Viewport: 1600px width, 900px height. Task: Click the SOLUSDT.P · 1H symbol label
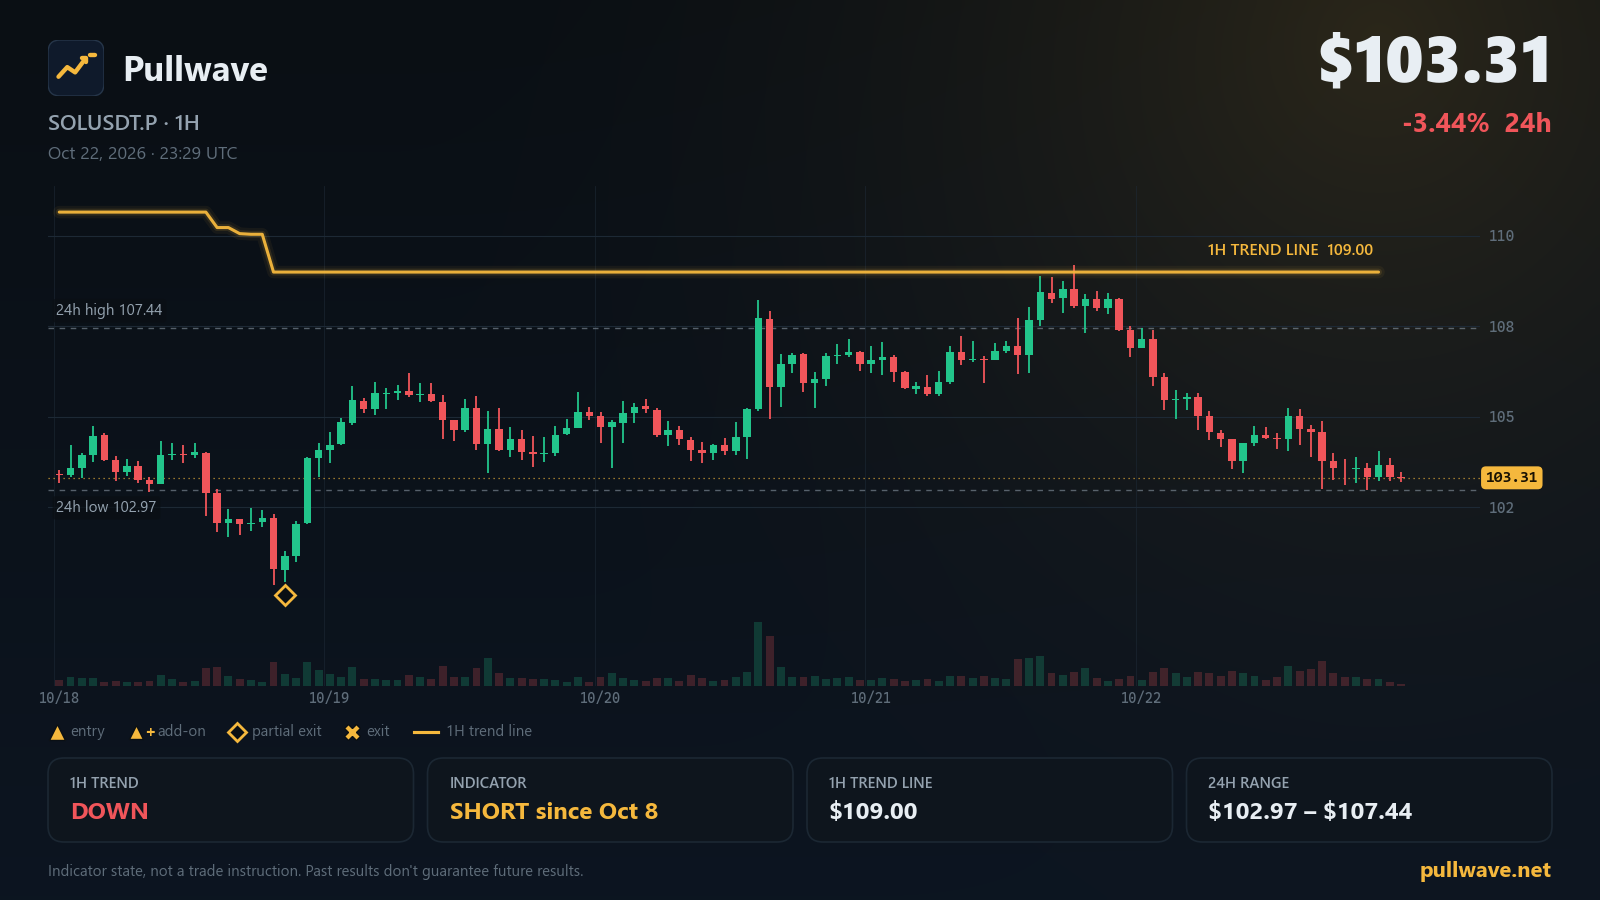pyautogui.click(x=124, y=123)
